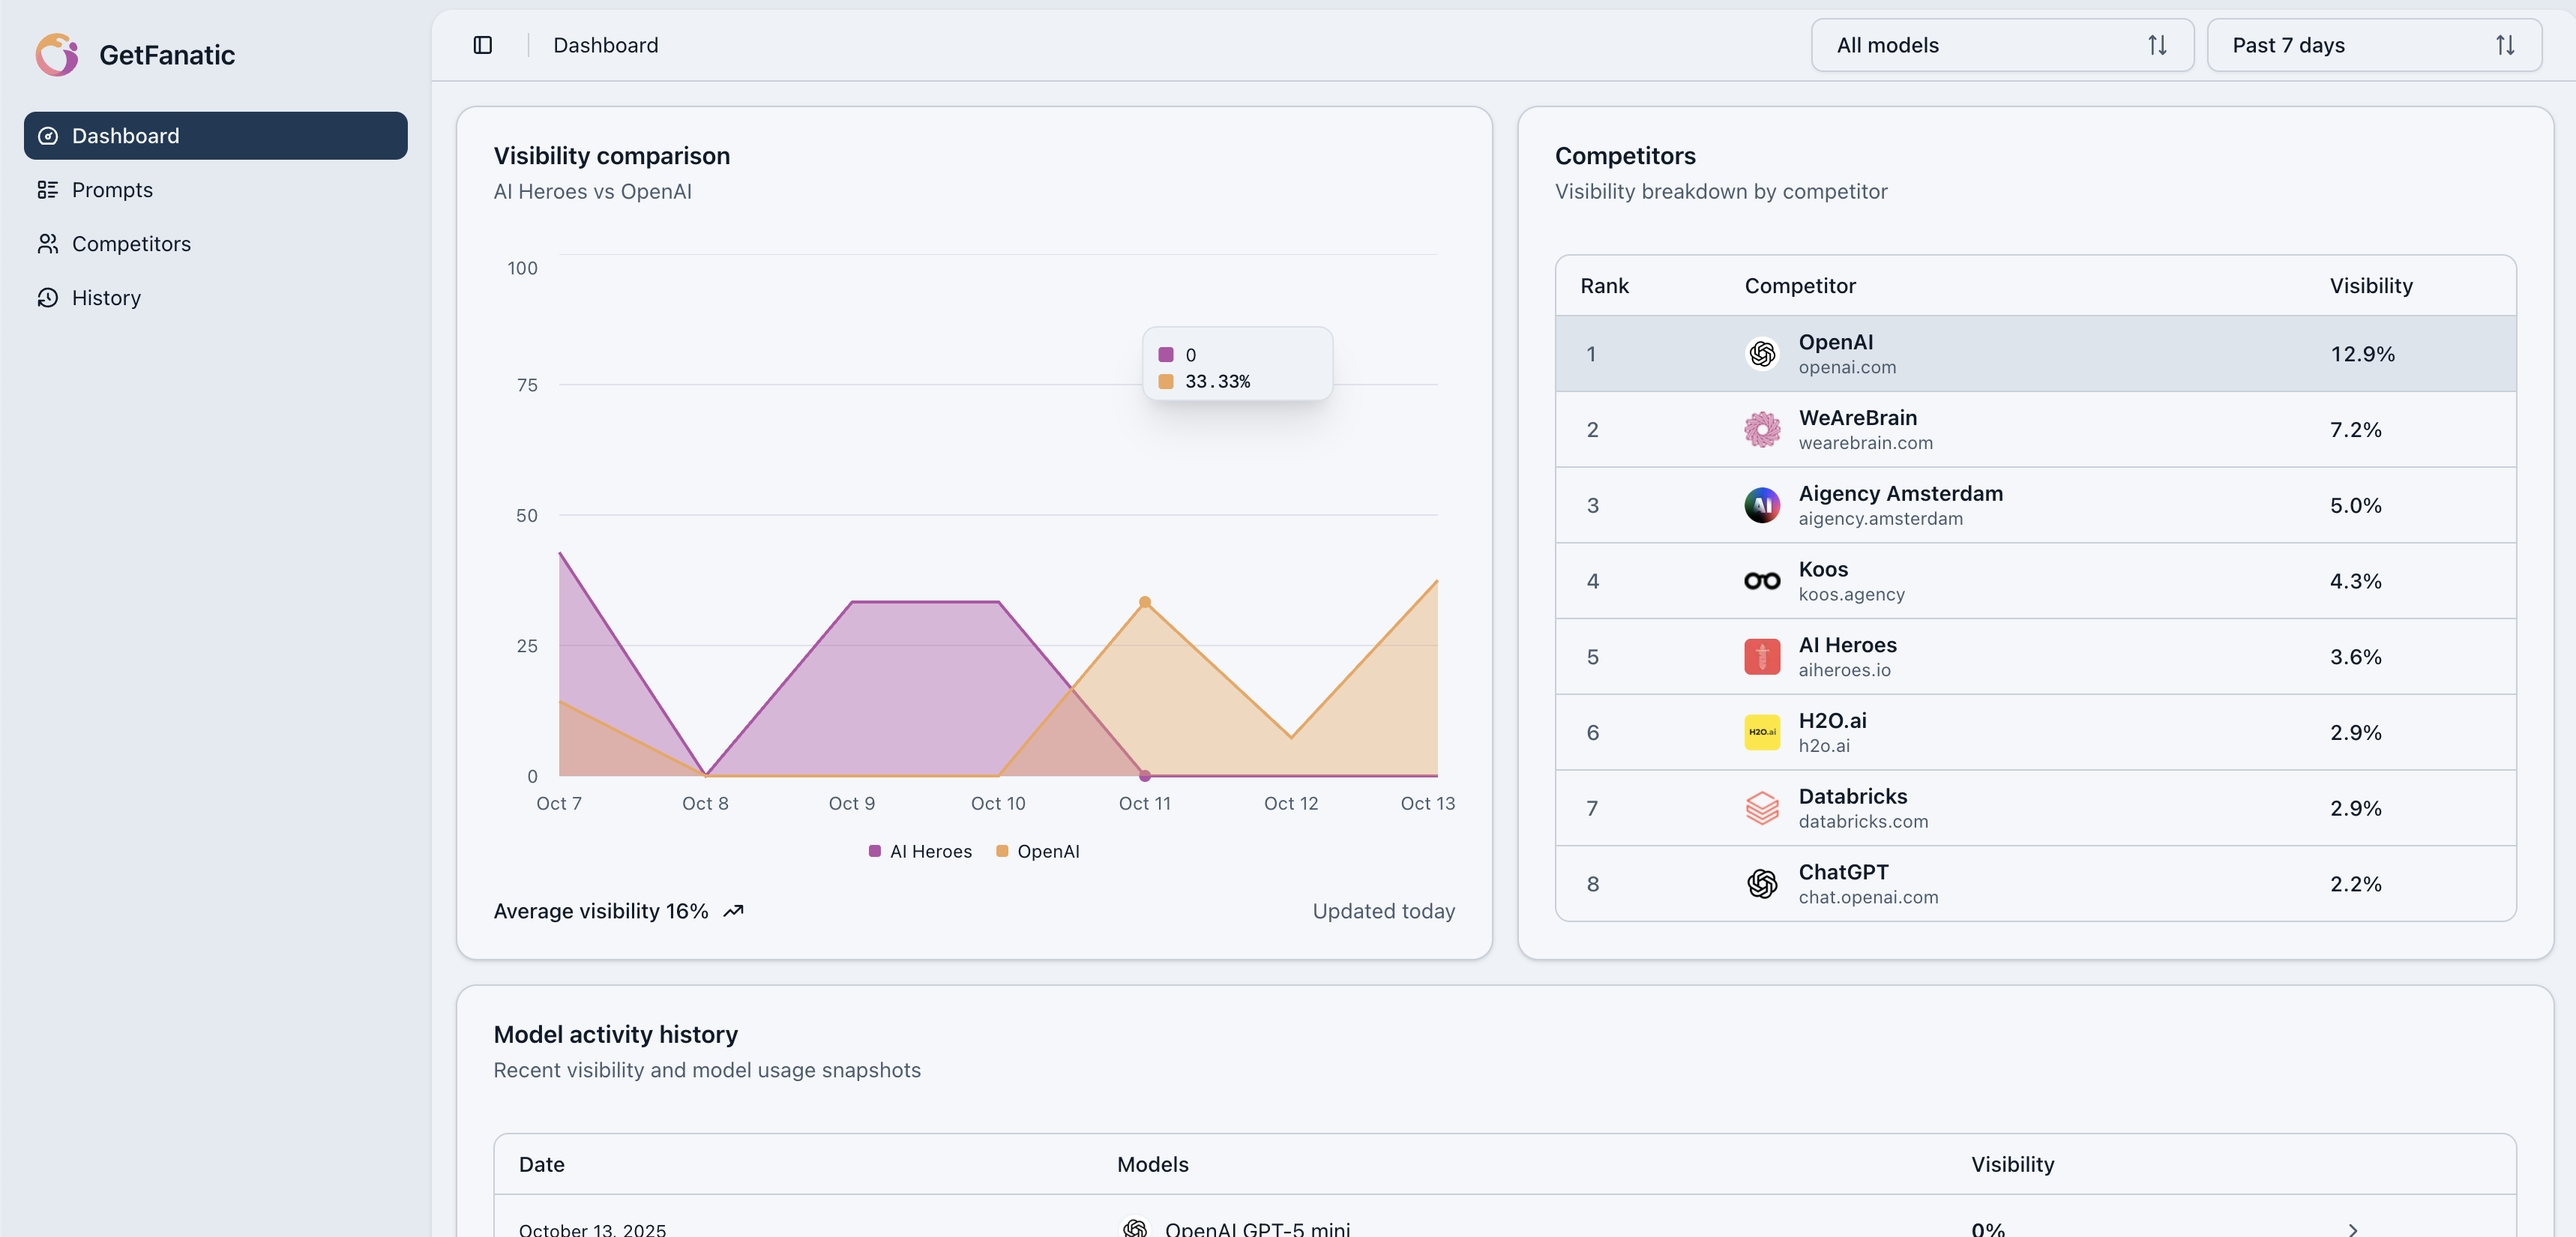Open the Competitors section via its people icon

48,243
